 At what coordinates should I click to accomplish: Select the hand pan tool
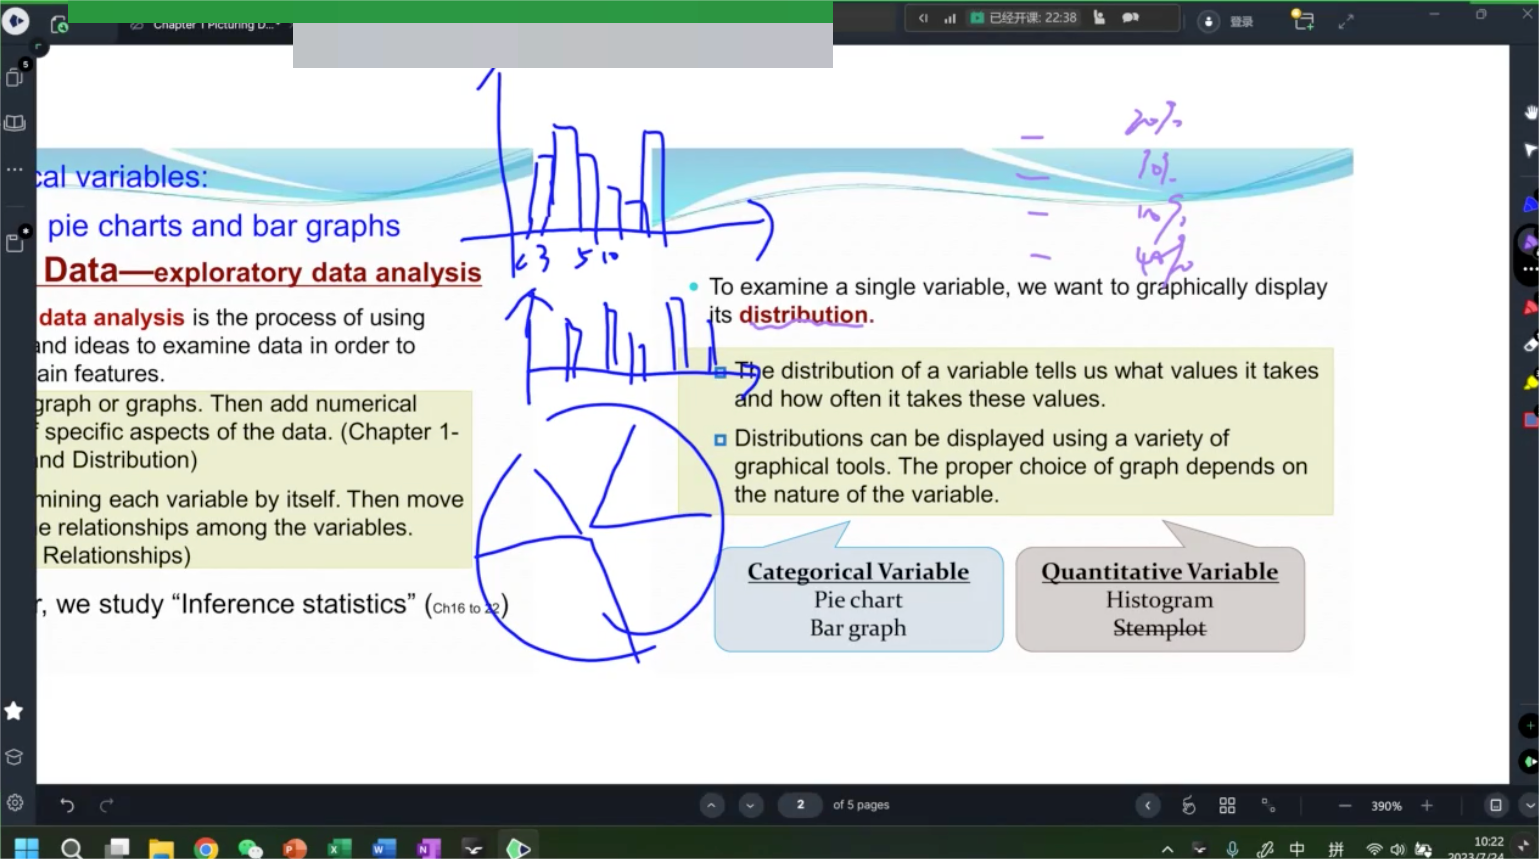1529,112
